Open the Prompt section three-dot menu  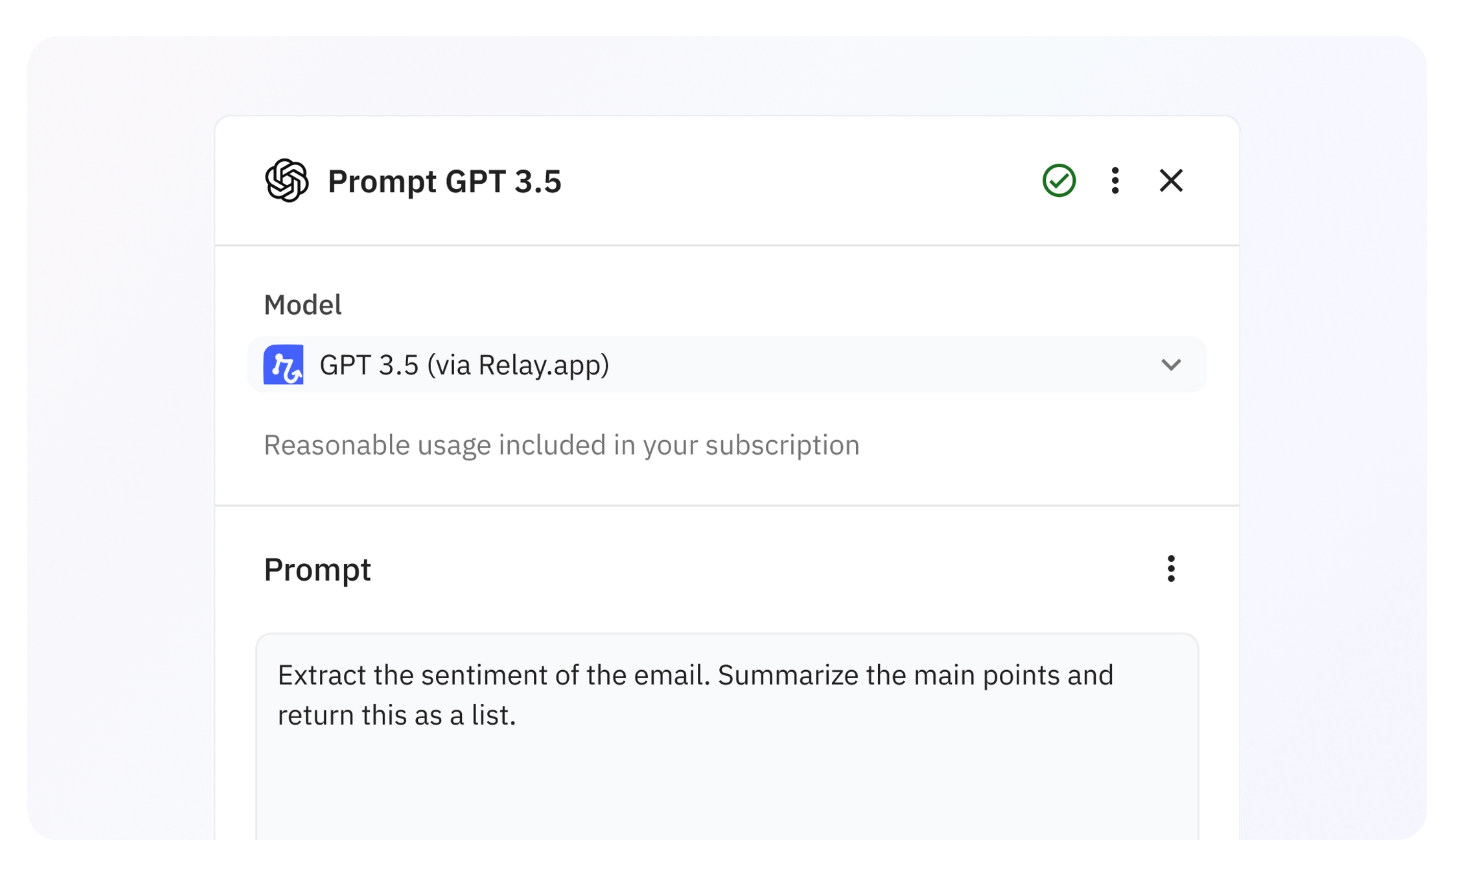pyautogui.click(x=1171, y=569)
